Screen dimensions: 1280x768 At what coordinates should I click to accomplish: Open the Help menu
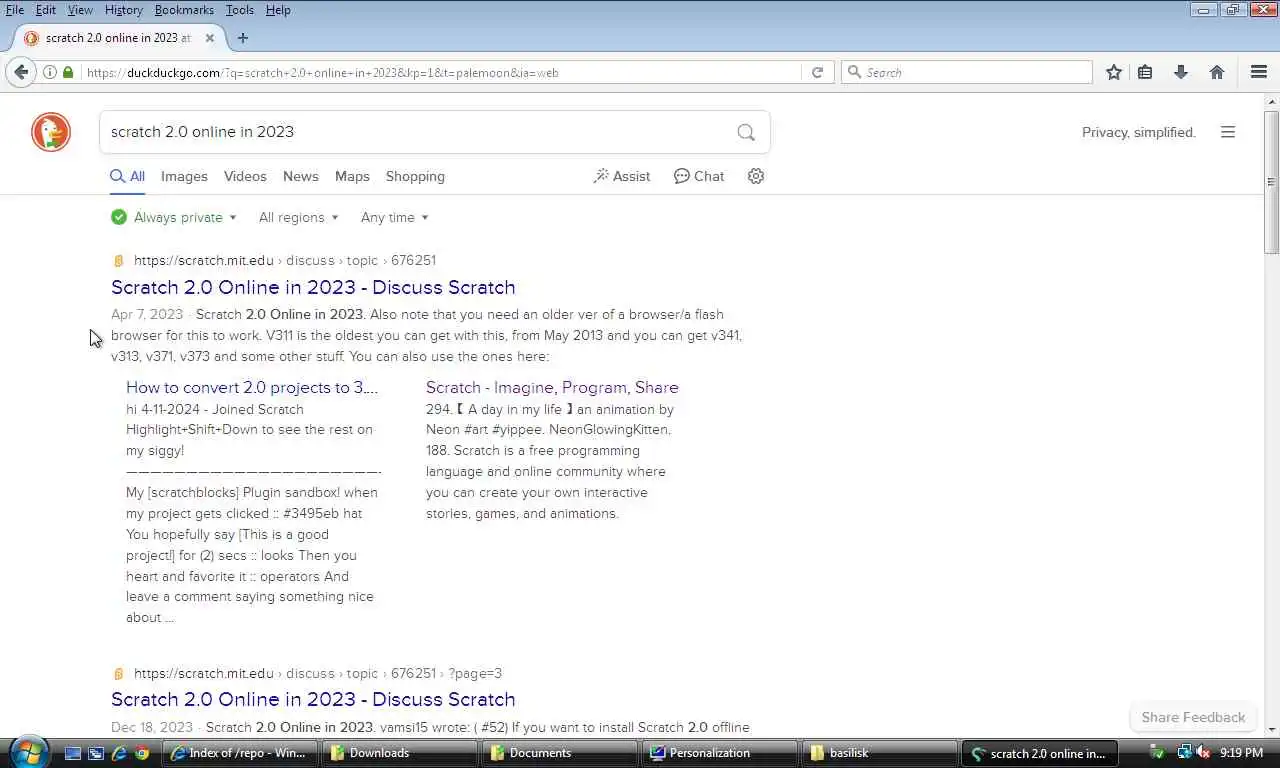pyautogui.click(x=278, y=9)
